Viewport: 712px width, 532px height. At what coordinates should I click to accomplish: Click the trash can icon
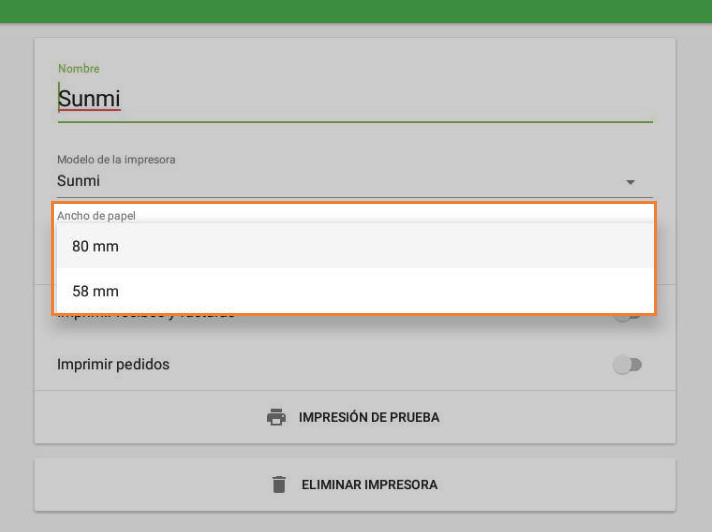[279, 484]
